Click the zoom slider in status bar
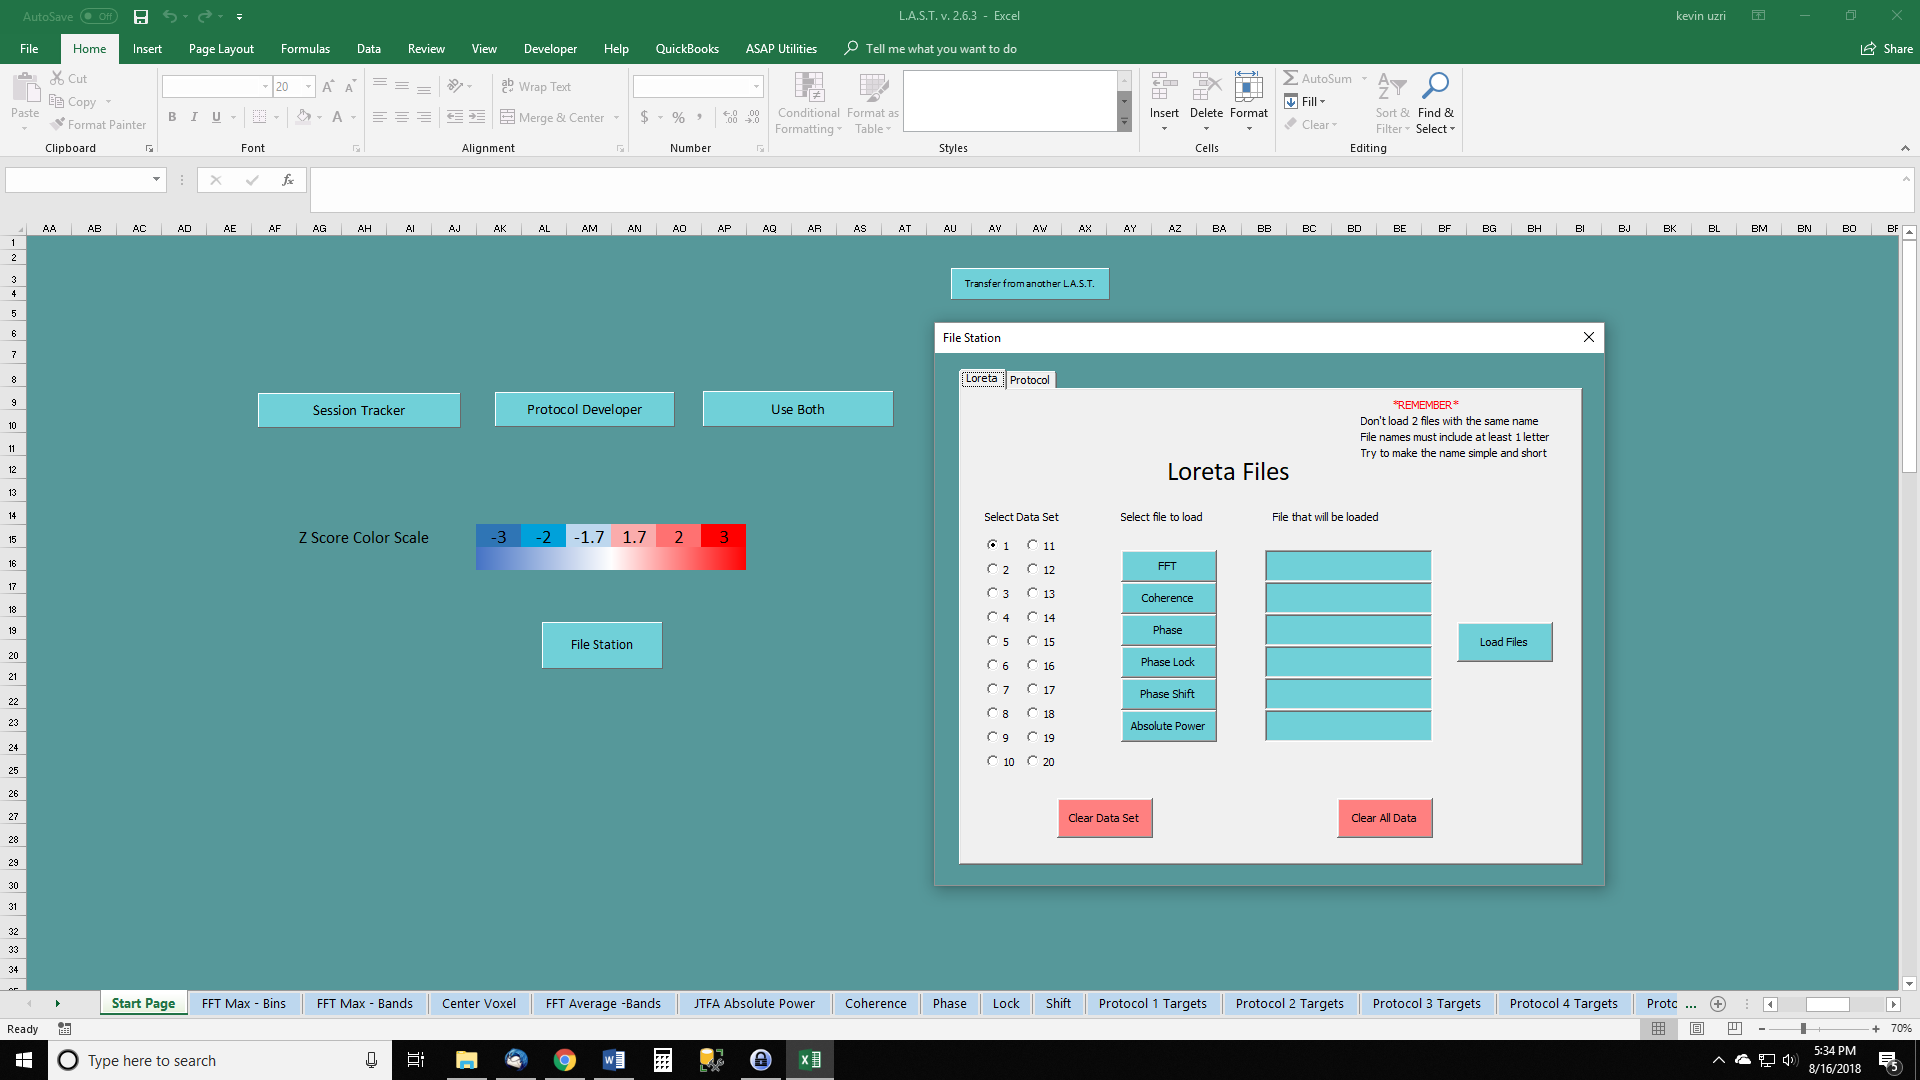This screenshot has height=1080, width=1920. (x=1803, y=1029)
